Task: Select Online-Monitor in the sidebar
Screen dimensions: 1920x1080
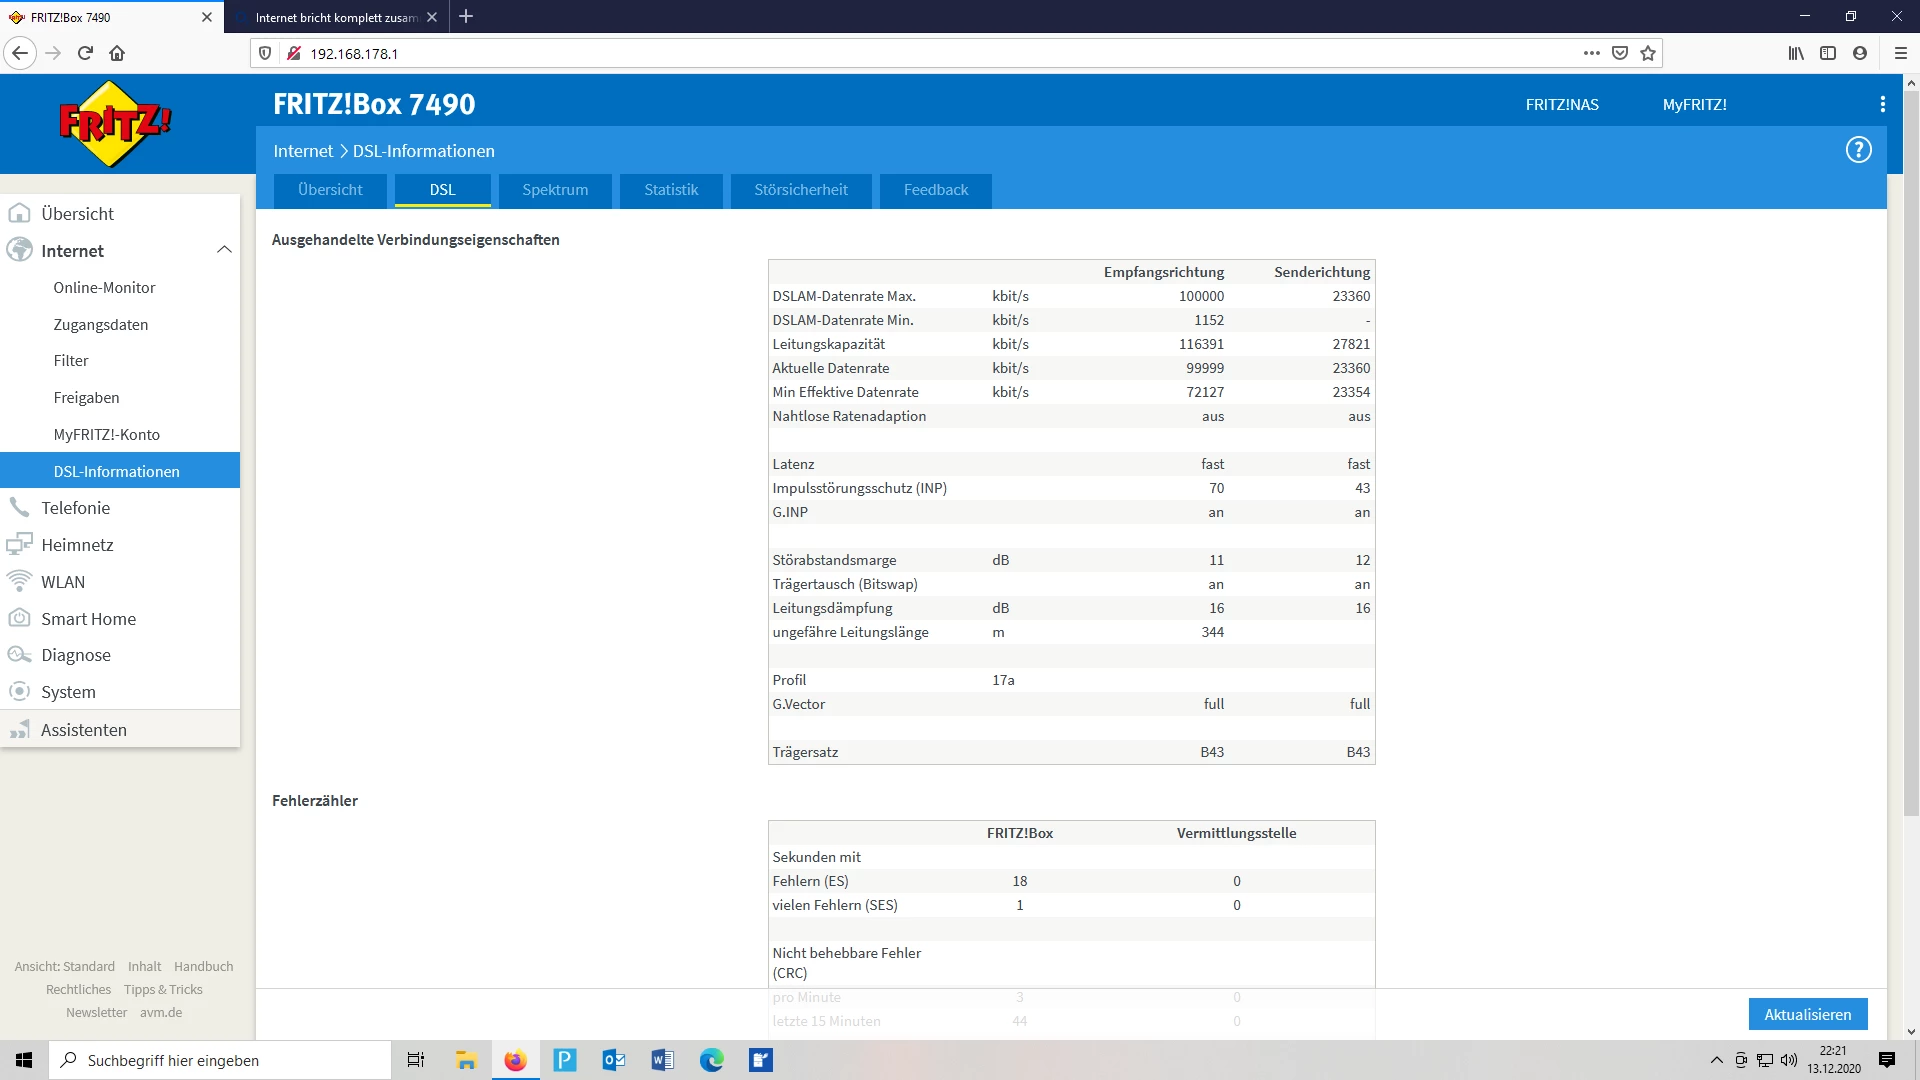Action: pyautogui.click(x=104, y=288)
